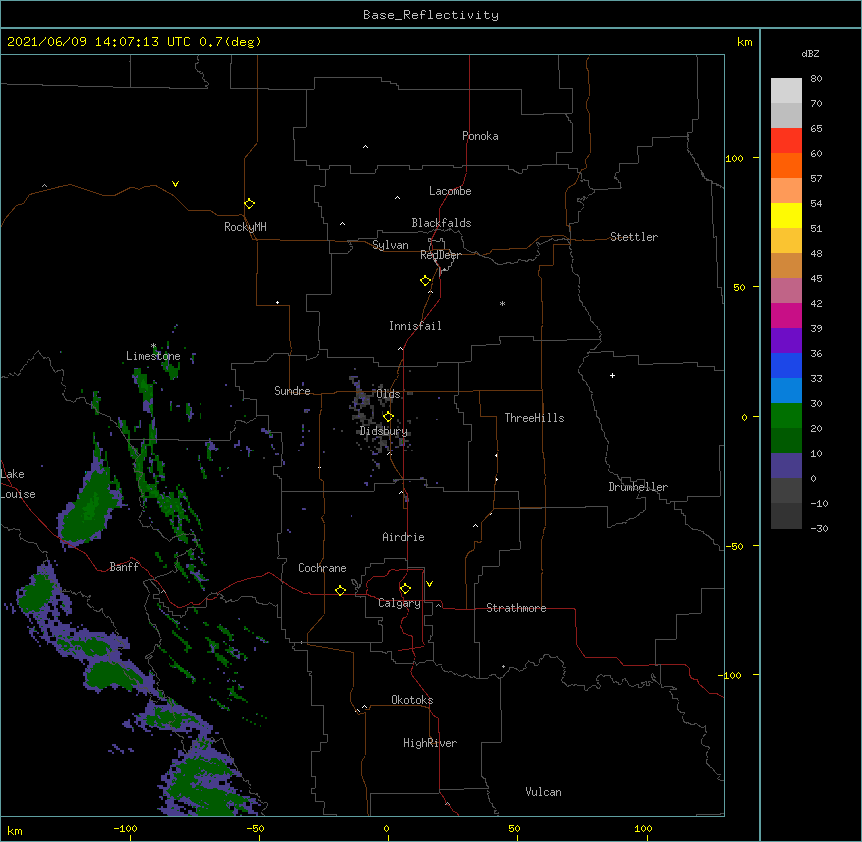Click the -100 tick on the bottom axis
The image size is (862, 842).
click(125, 828)
